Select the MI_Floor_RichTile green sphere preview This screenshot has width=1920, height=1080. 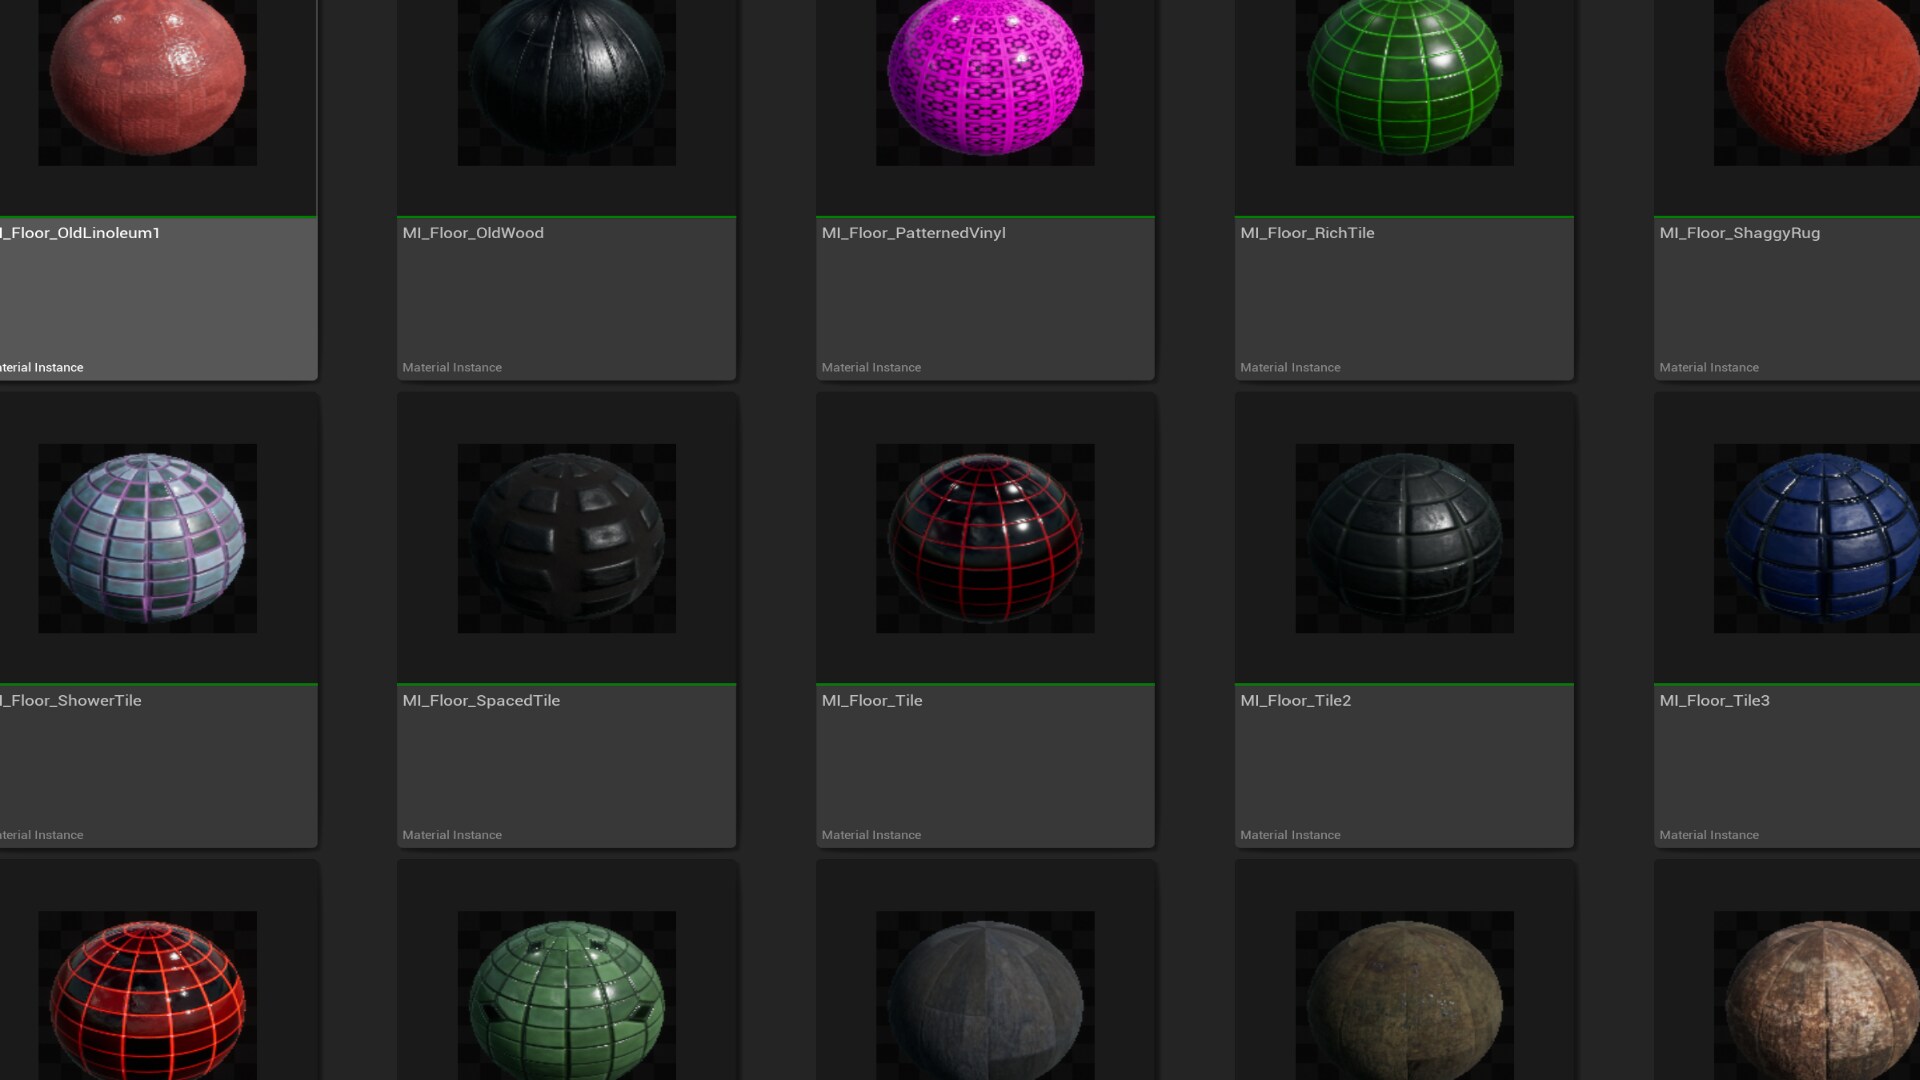tap(1403, 82)
